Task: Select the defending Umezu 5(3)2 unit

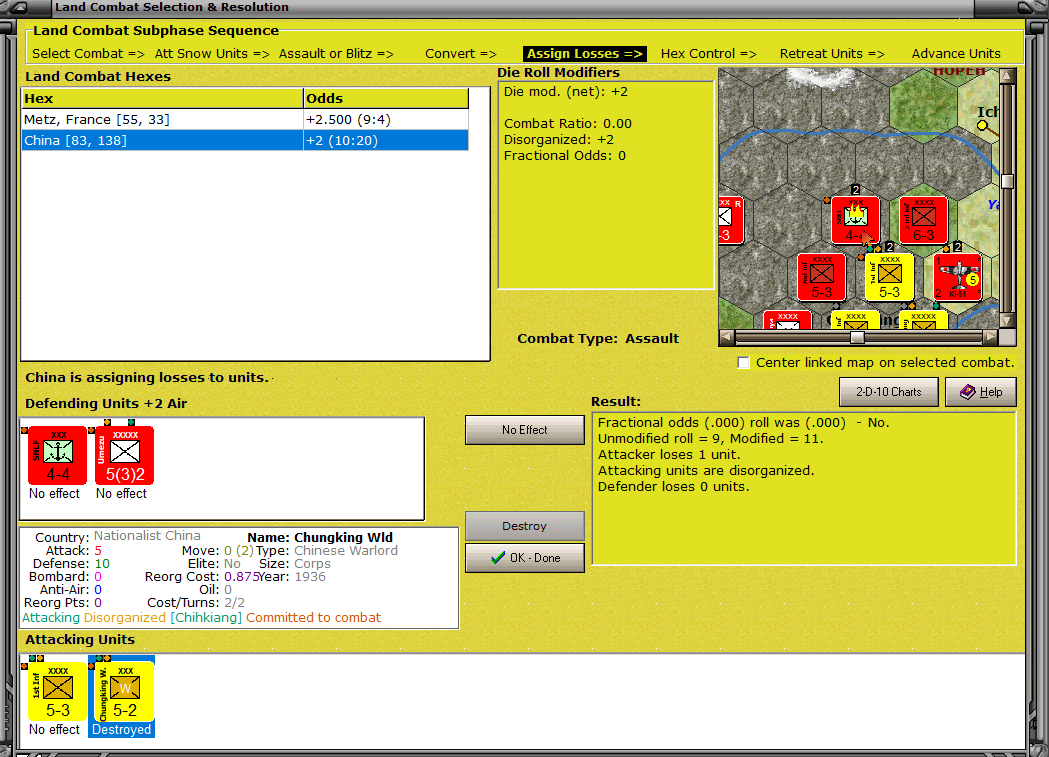Action: 124,455
